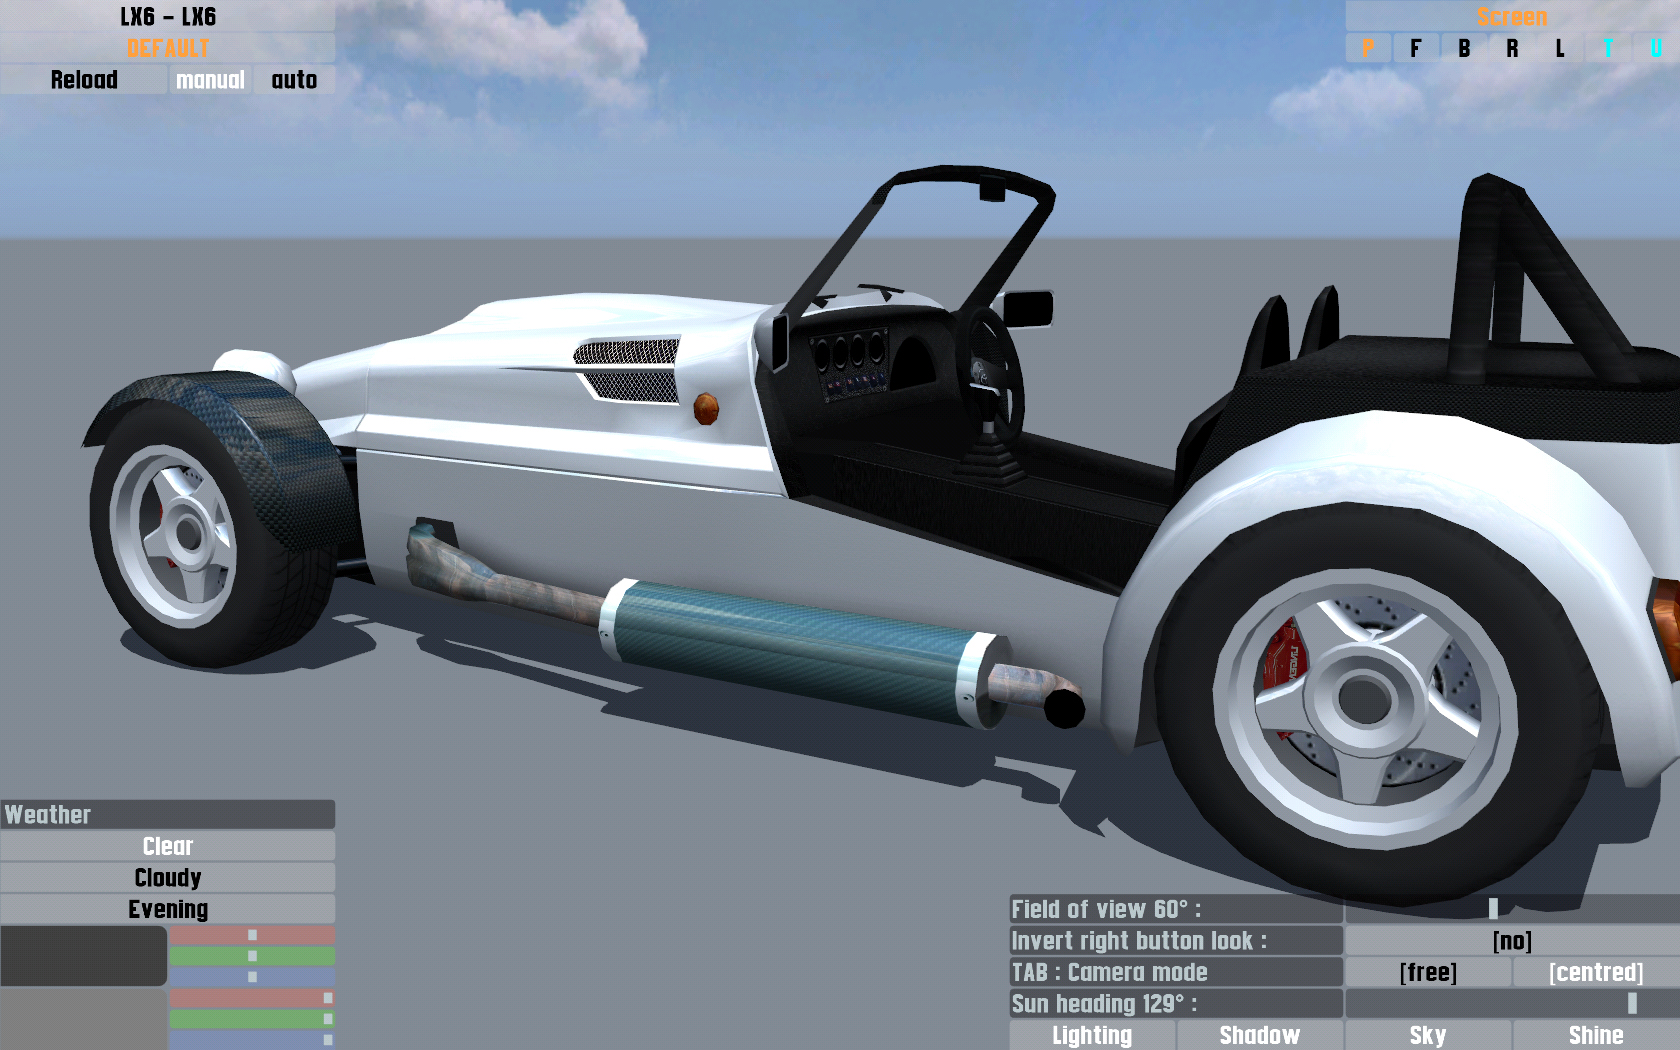Click the Reload button
Viewport: 1680px width, 1050px height.
coord(84,80)
